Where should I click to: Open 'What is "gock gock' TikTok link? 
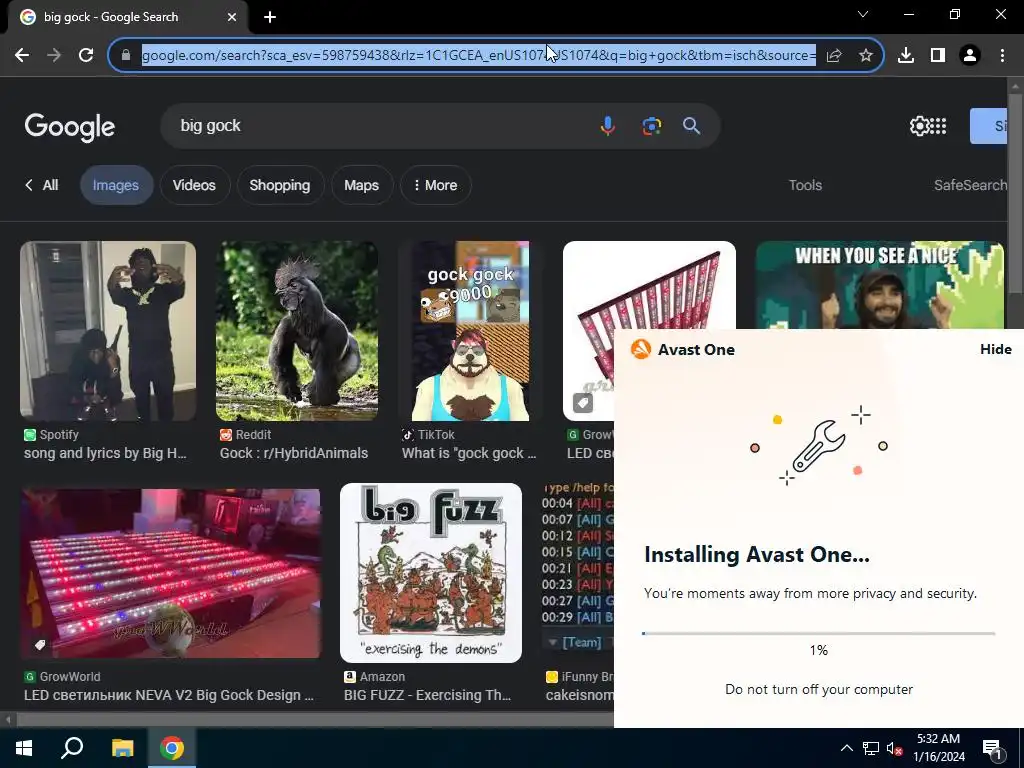(x=469, y=453)
